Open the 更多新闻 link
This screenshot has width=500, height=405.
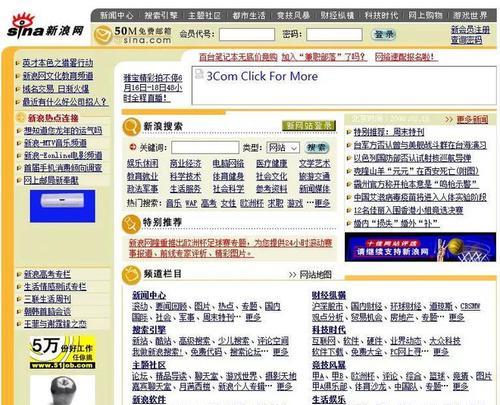472,119
